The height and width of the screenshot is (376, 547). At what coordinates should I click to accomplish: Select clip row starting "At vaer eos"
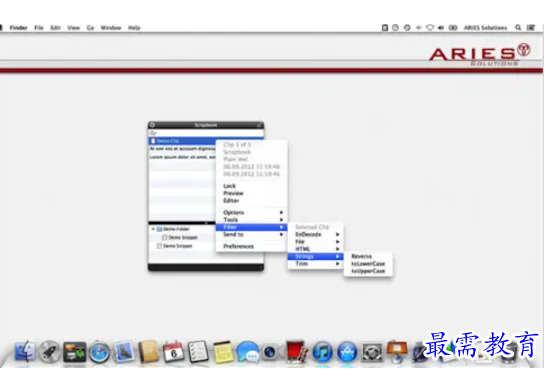coord(182,149)
